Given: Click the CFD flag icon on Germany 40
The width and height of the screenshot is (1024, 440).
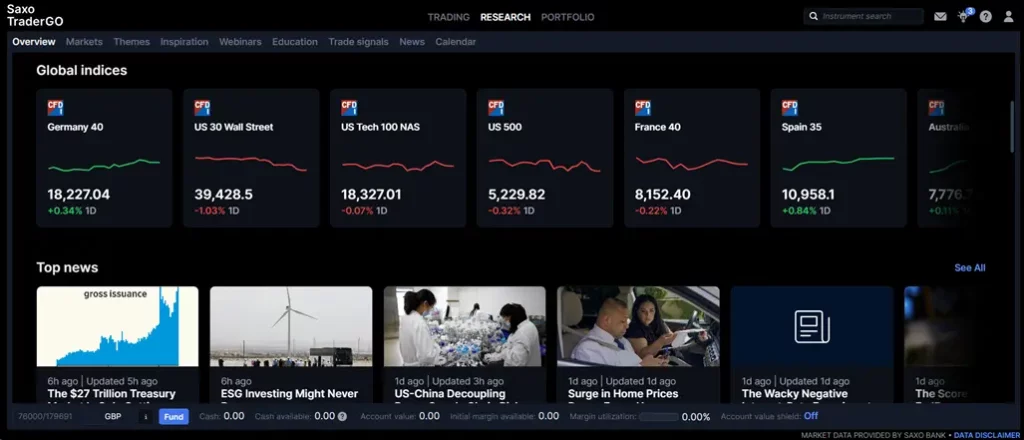Looking at the screenshot, I should coord(56,108).
